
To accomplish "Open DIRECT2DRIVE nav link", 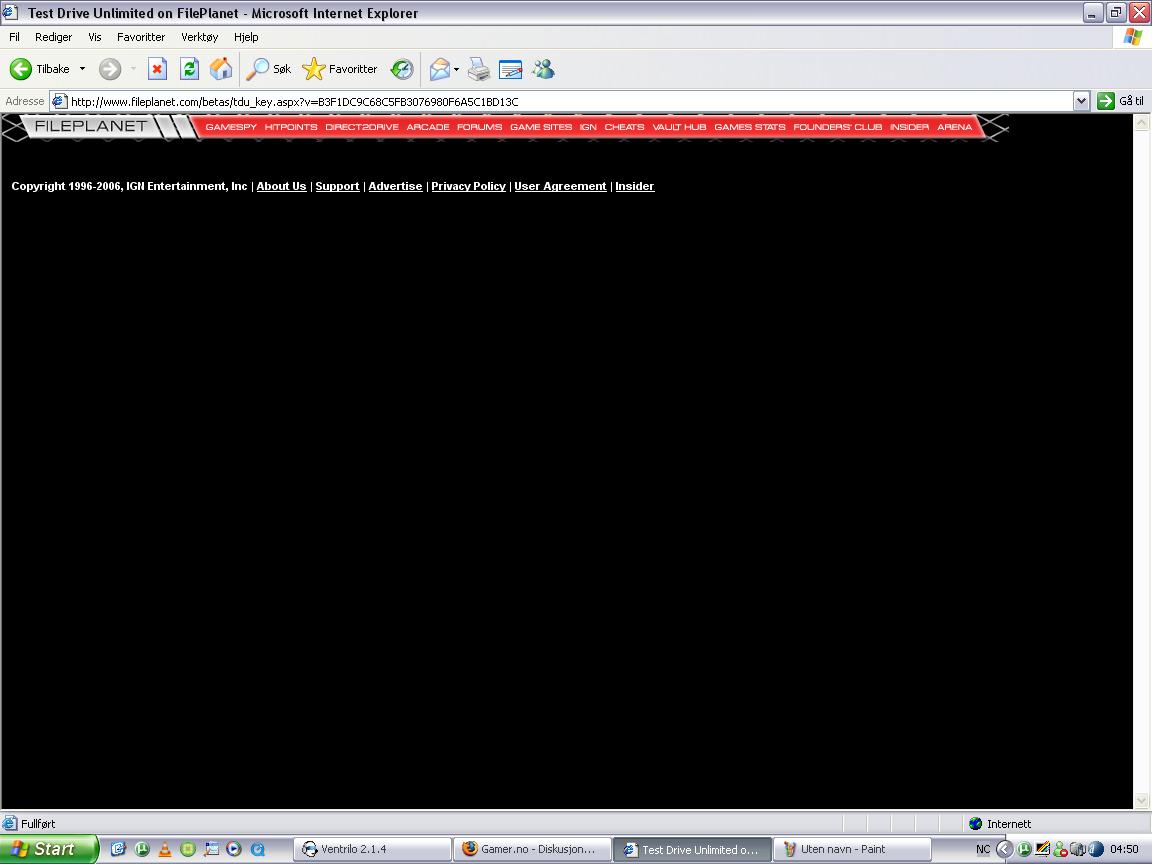I will click(362, 127).
